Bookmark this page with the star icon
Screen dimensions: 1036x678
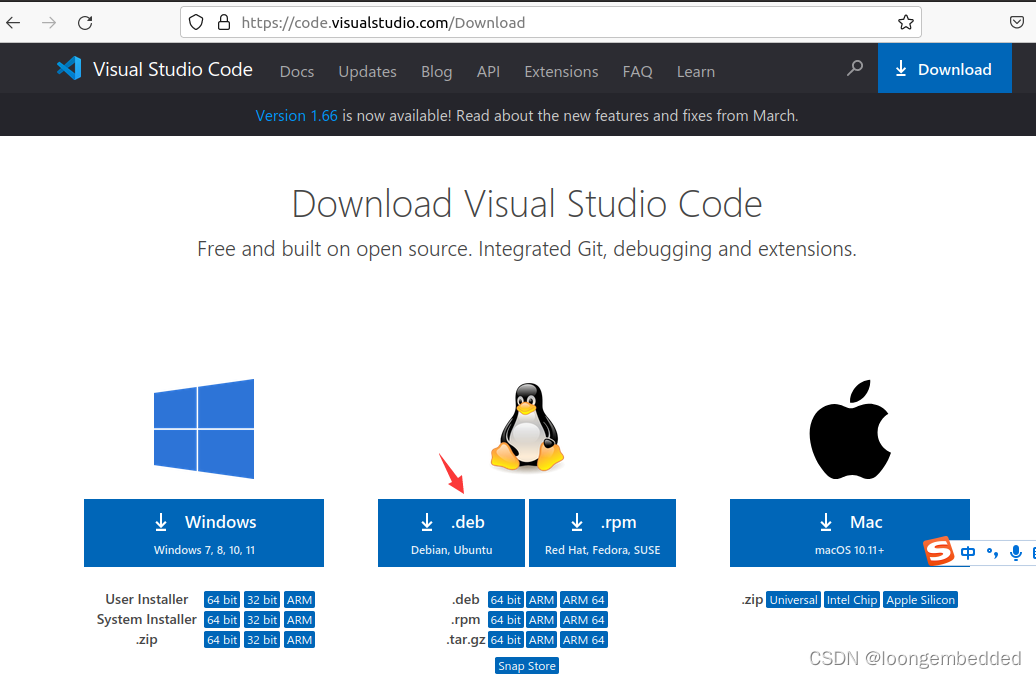906,22
